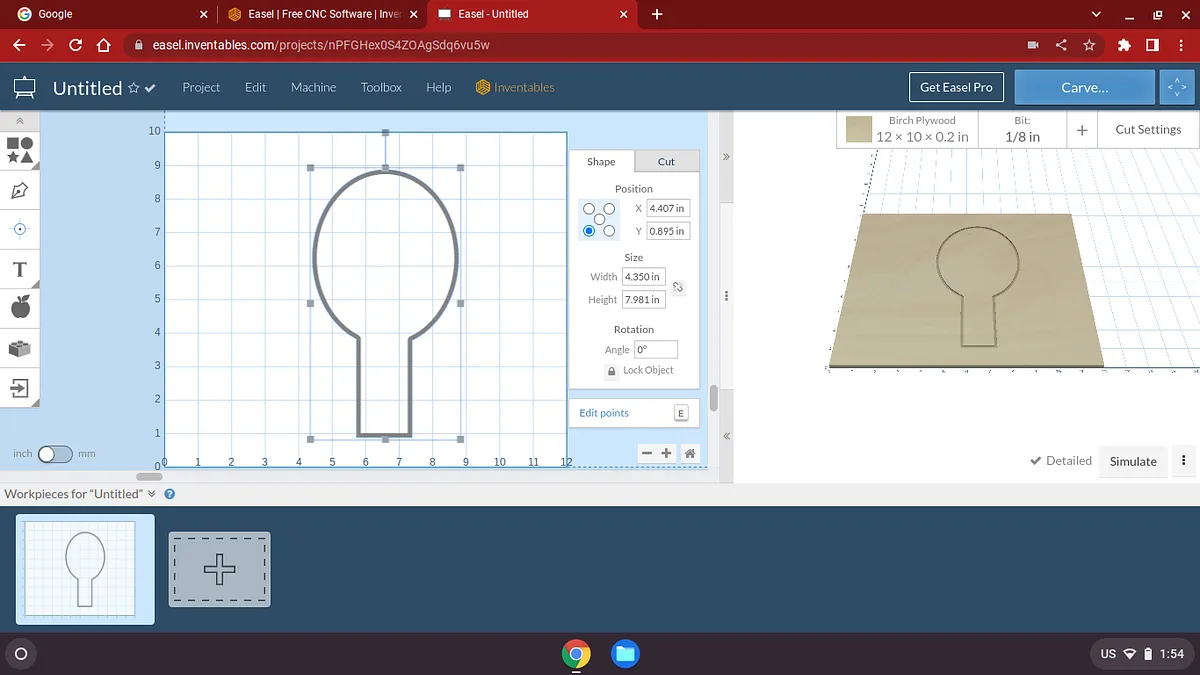Collapse the left tool panel chevron

[20, 121]
